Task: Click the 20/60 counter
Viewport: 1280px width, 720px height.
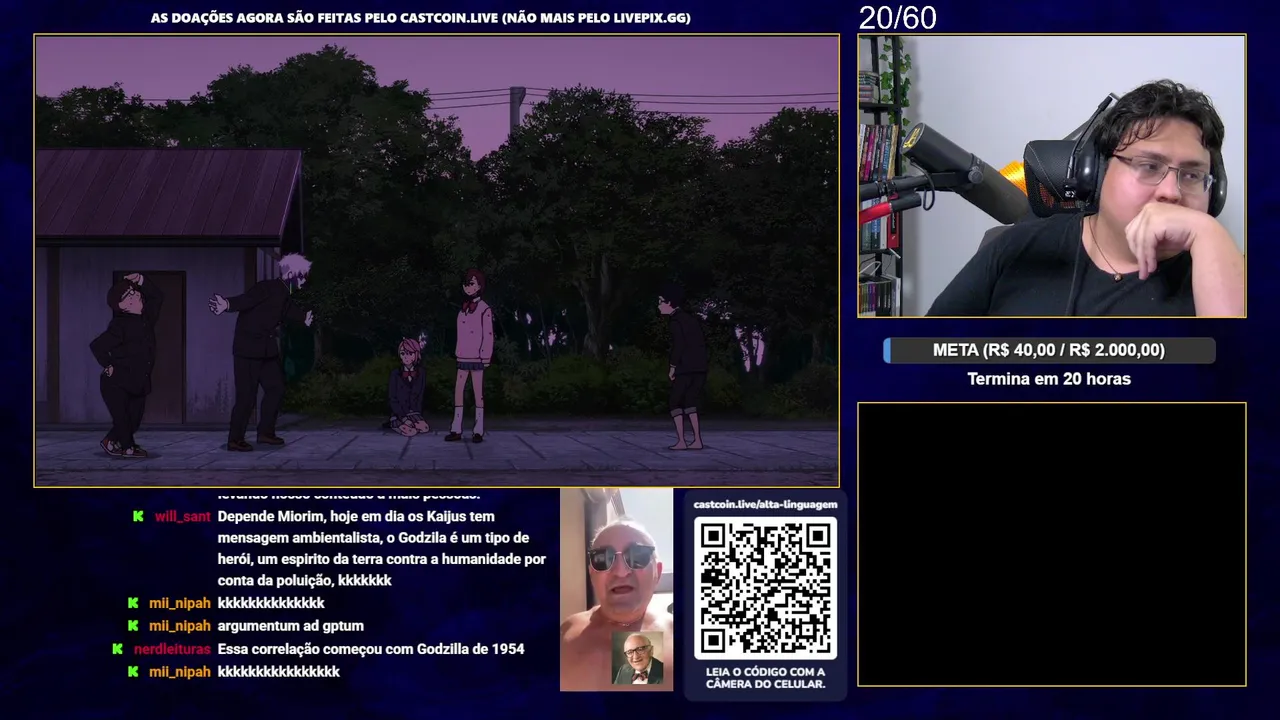Action: [897, 18]
